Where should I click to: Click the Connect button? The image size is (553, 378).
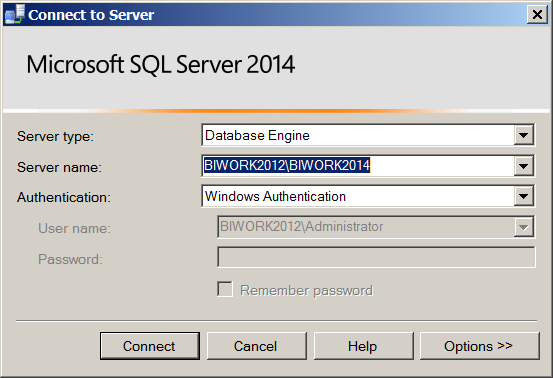[x=150, y=346]
